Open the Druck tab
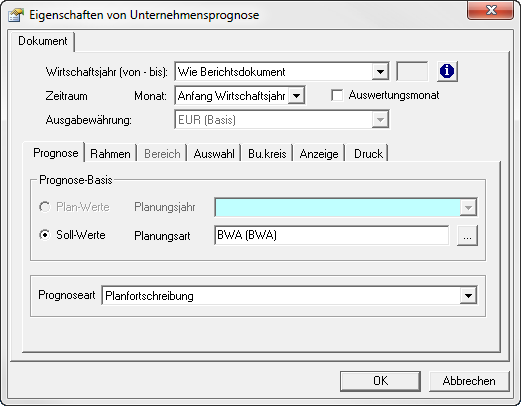 (x=368, y=154)
